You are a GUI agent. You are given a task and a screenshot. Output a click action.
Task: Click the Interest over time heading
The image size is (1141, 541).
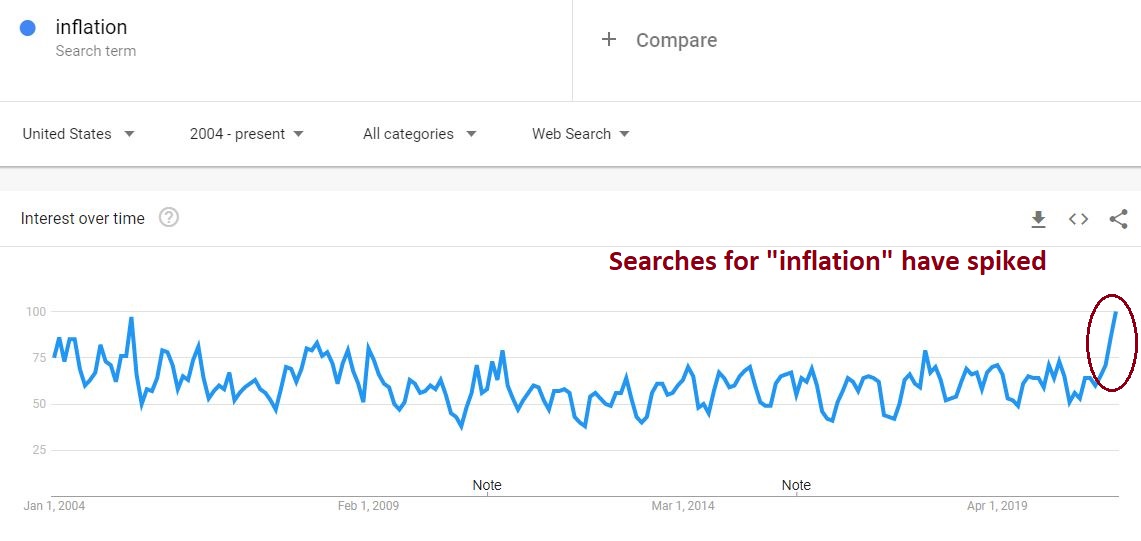[83, 219]
